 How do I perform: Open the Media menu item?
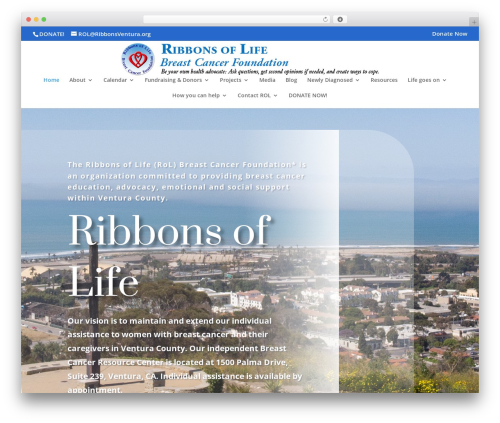click(267, 80)
